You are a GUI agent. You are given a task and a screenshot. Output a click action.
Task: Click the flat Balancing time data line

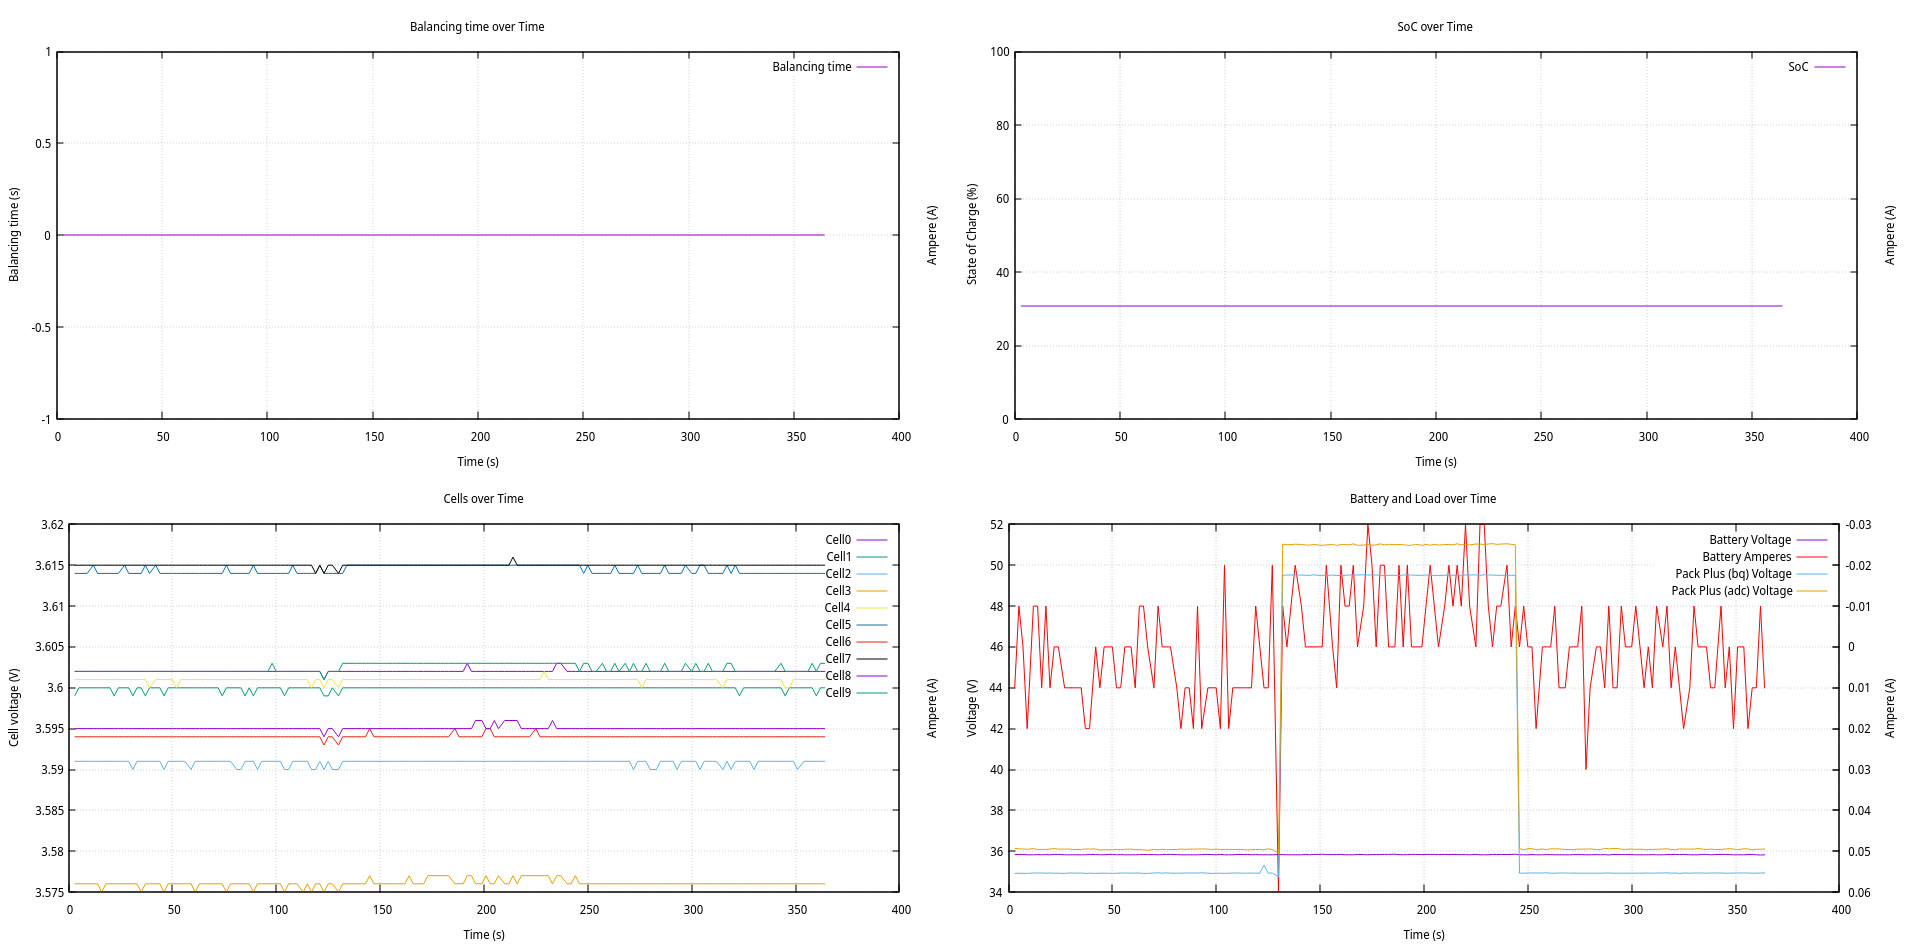(441, 235)
